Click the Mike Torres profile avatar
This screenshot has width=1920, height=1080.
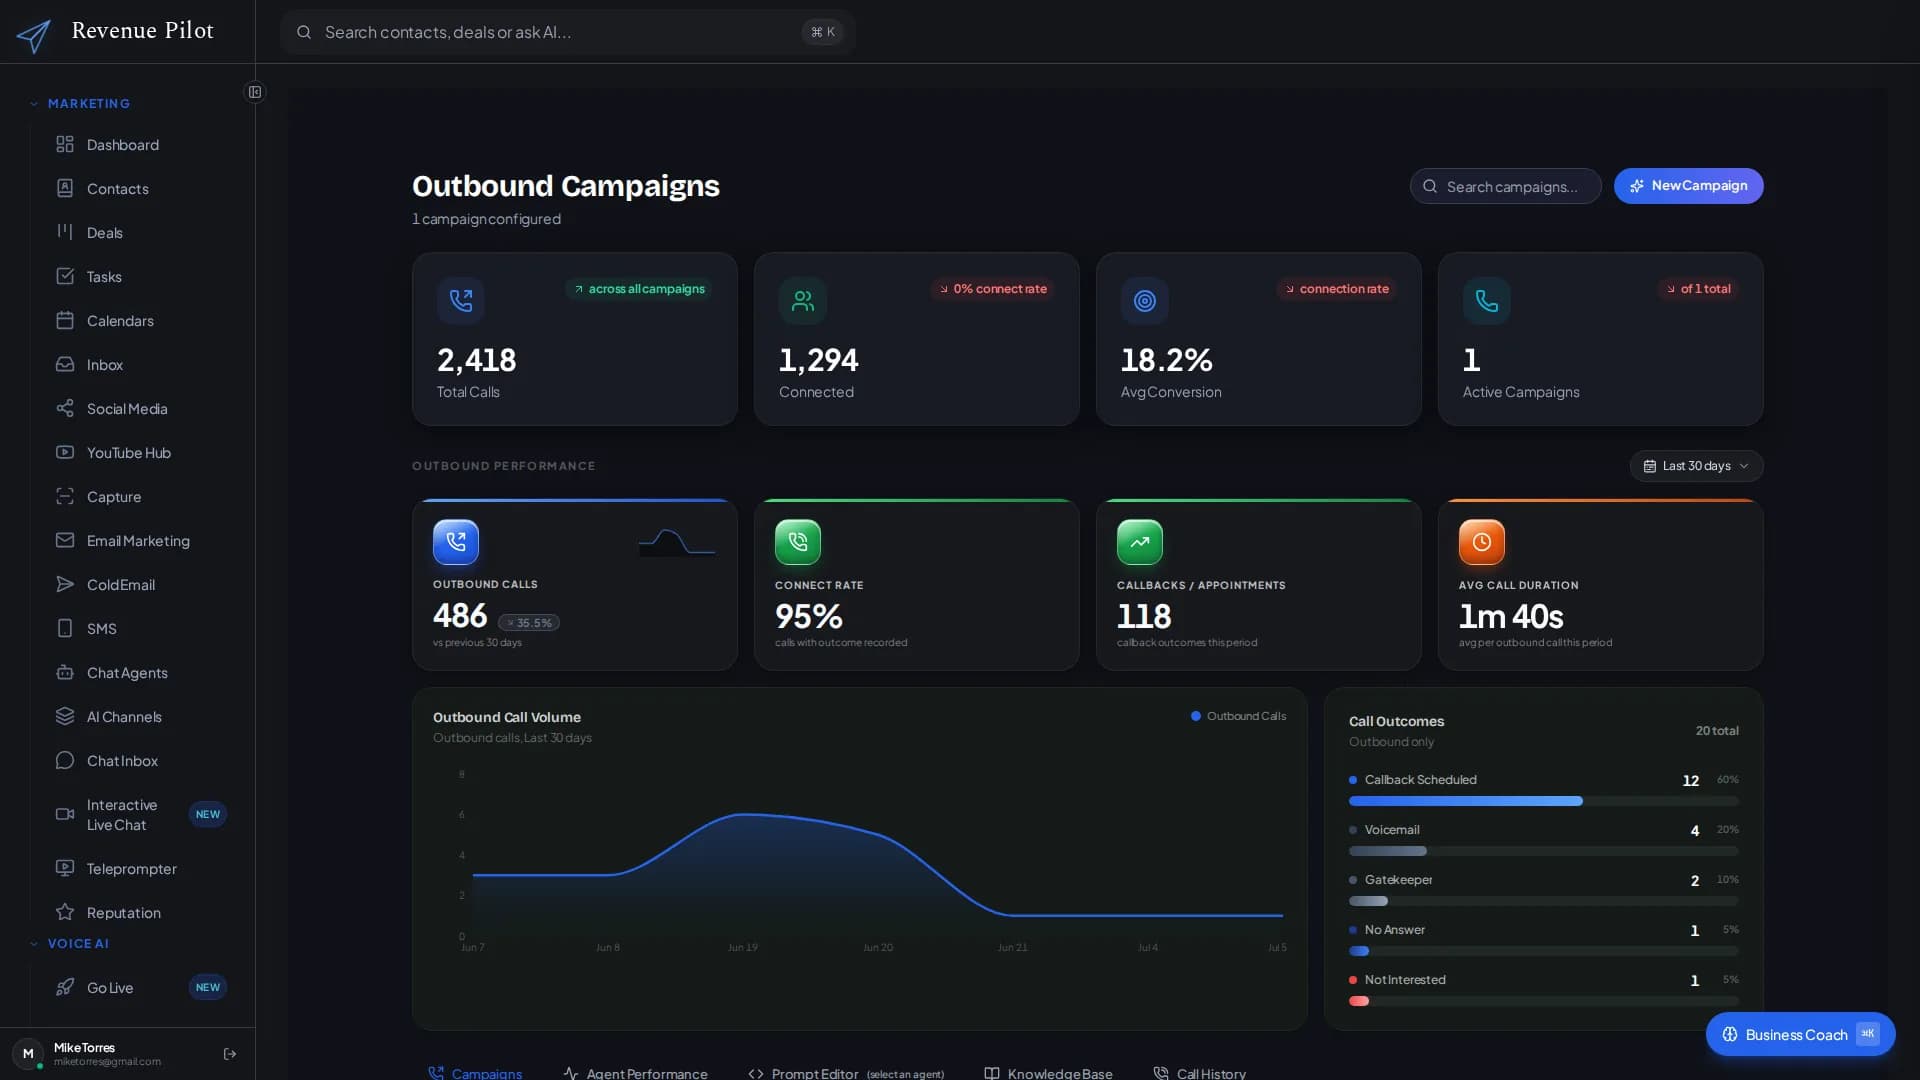pyautogui.click(x=28, y=1053)
